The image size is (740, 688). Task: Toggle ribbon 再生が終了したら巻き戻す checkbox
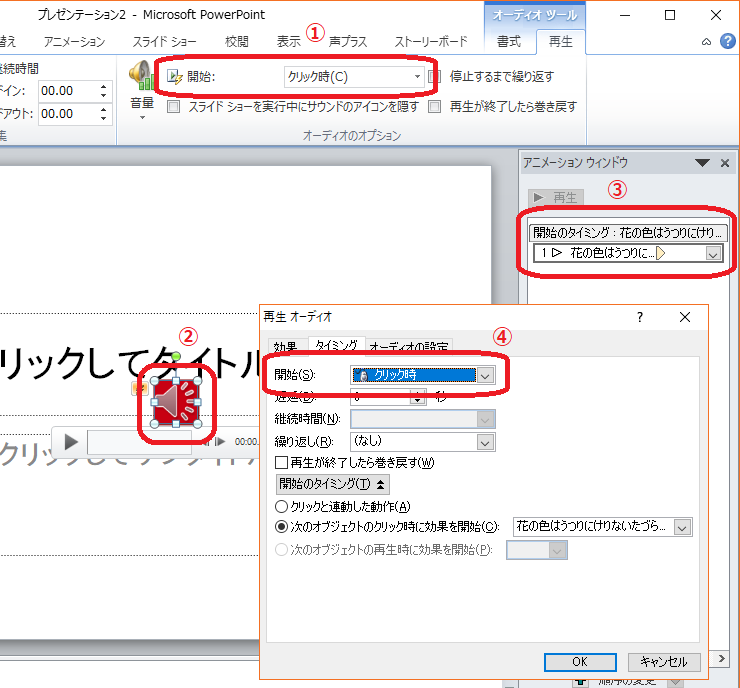pyautogui.click(x=435, y=107)
